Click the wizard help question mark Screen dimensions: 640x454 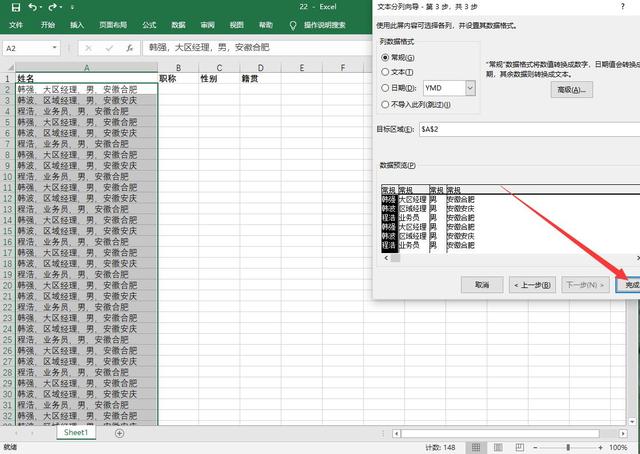coord(622,7)
